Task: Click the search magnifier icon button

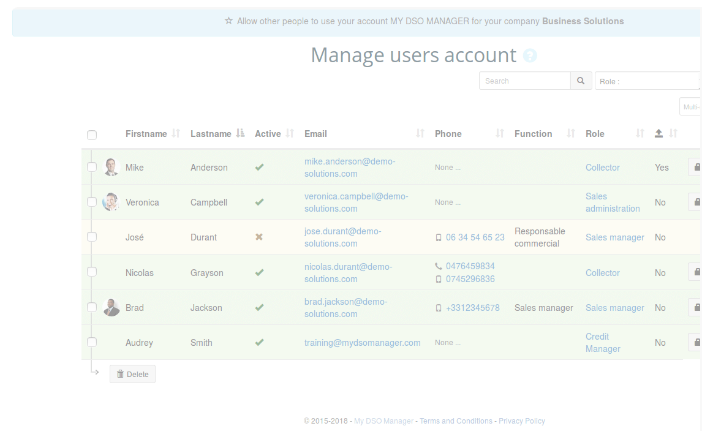Action: tap(581, 81)
